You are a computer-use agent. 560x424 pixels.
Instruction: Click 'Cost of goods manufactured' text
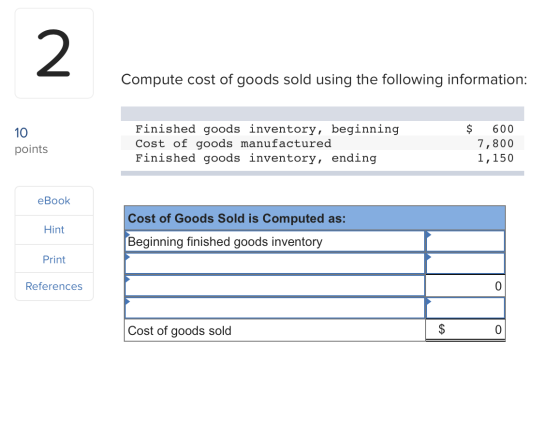(233, 143)
